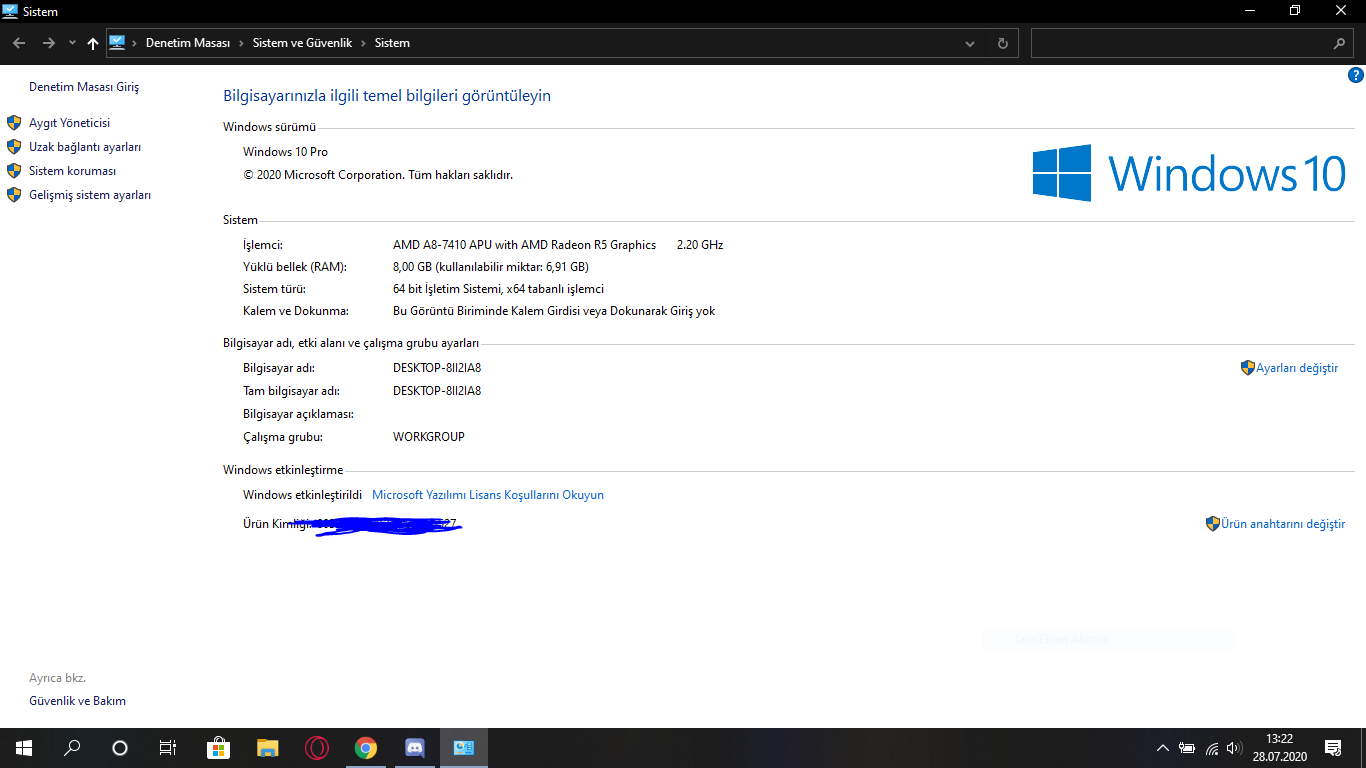Open the notification center icon
The width and height of the screenshot is (1366, 768).
pyautogui.click(x=1333, y=747)
